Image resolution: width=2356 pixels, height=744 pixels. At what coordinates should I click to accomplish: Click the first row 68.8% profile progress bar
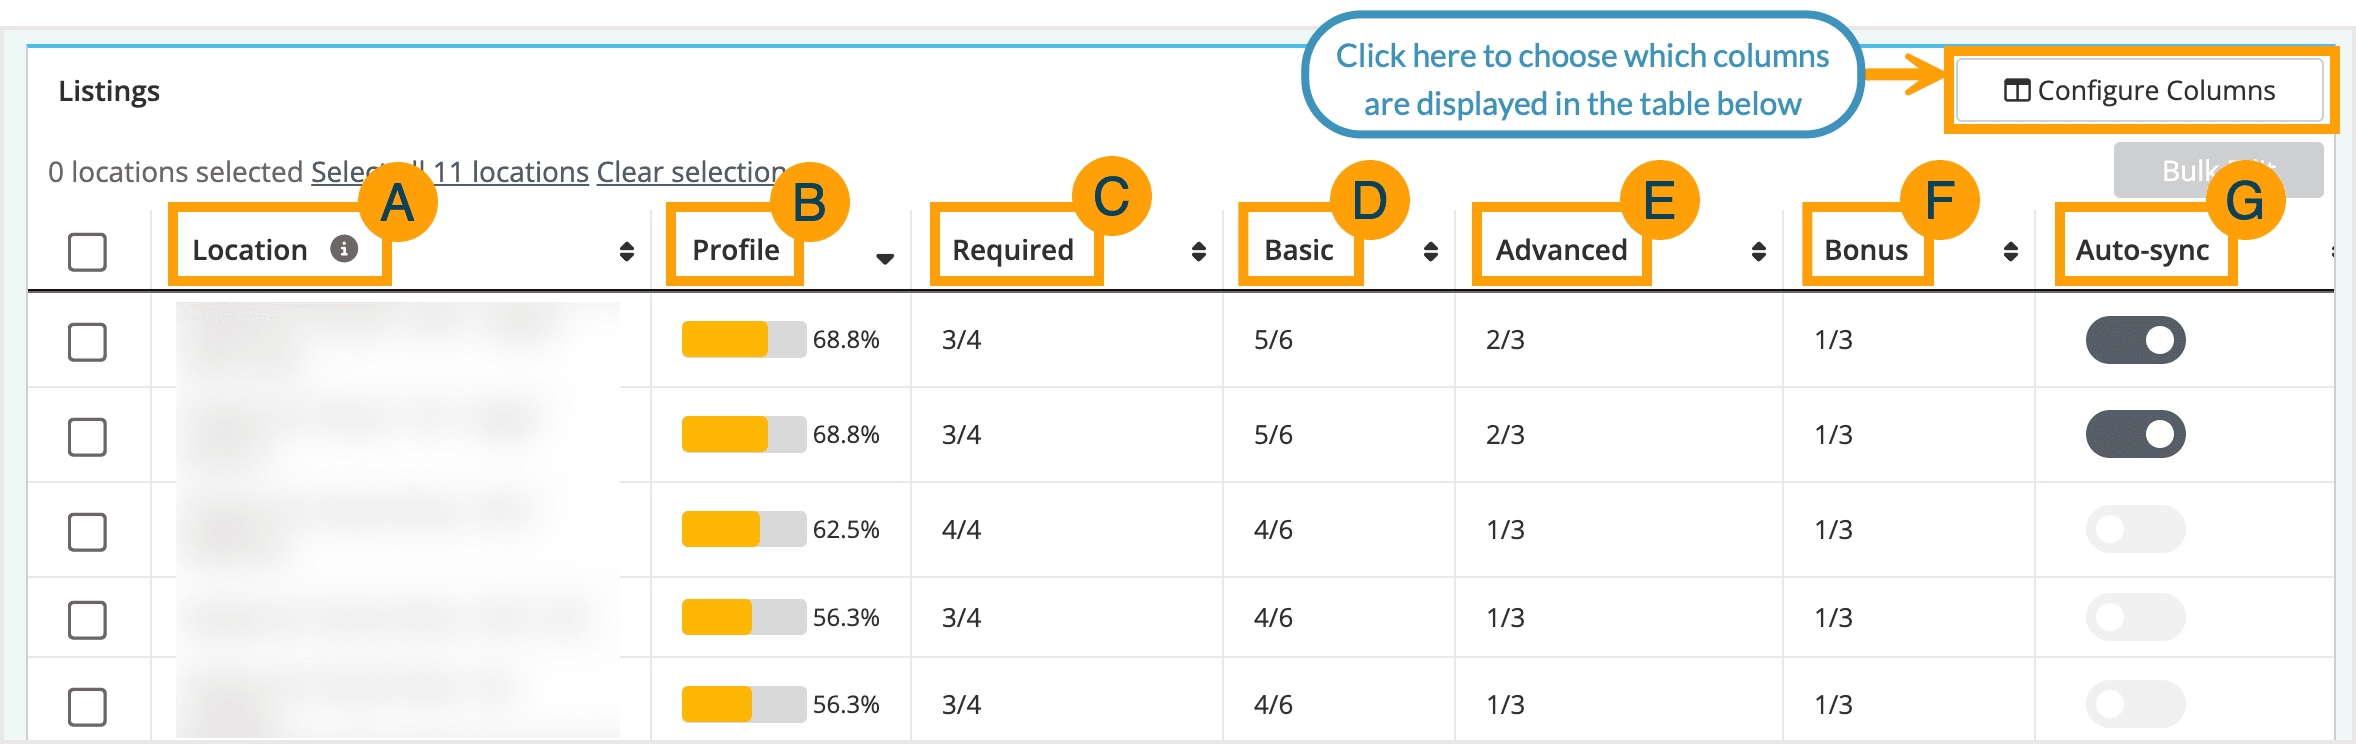[x=743, y=340]
